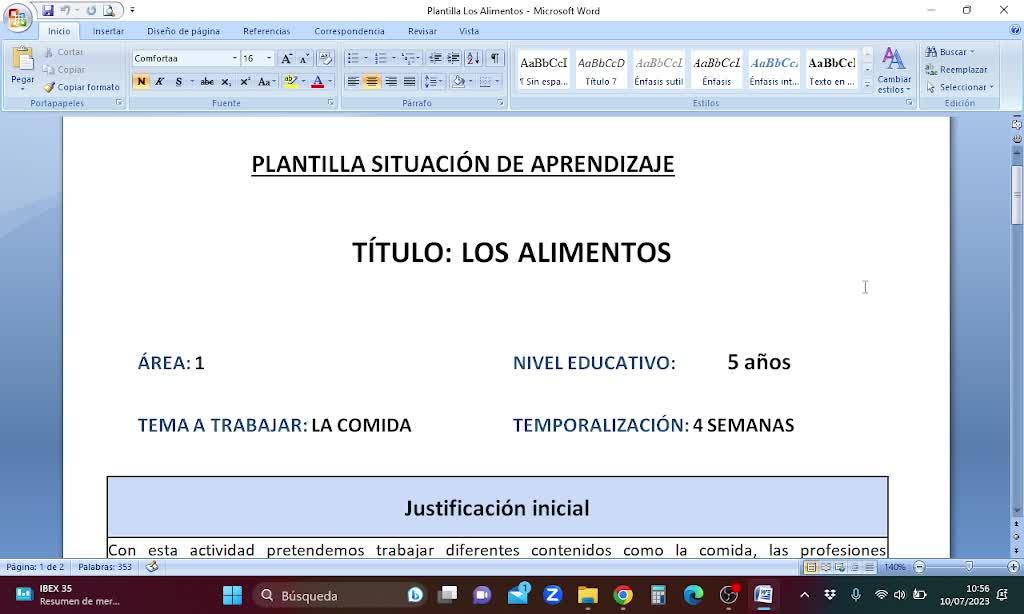
Task: Apply red font color swatch
Action: coord(318,82)
